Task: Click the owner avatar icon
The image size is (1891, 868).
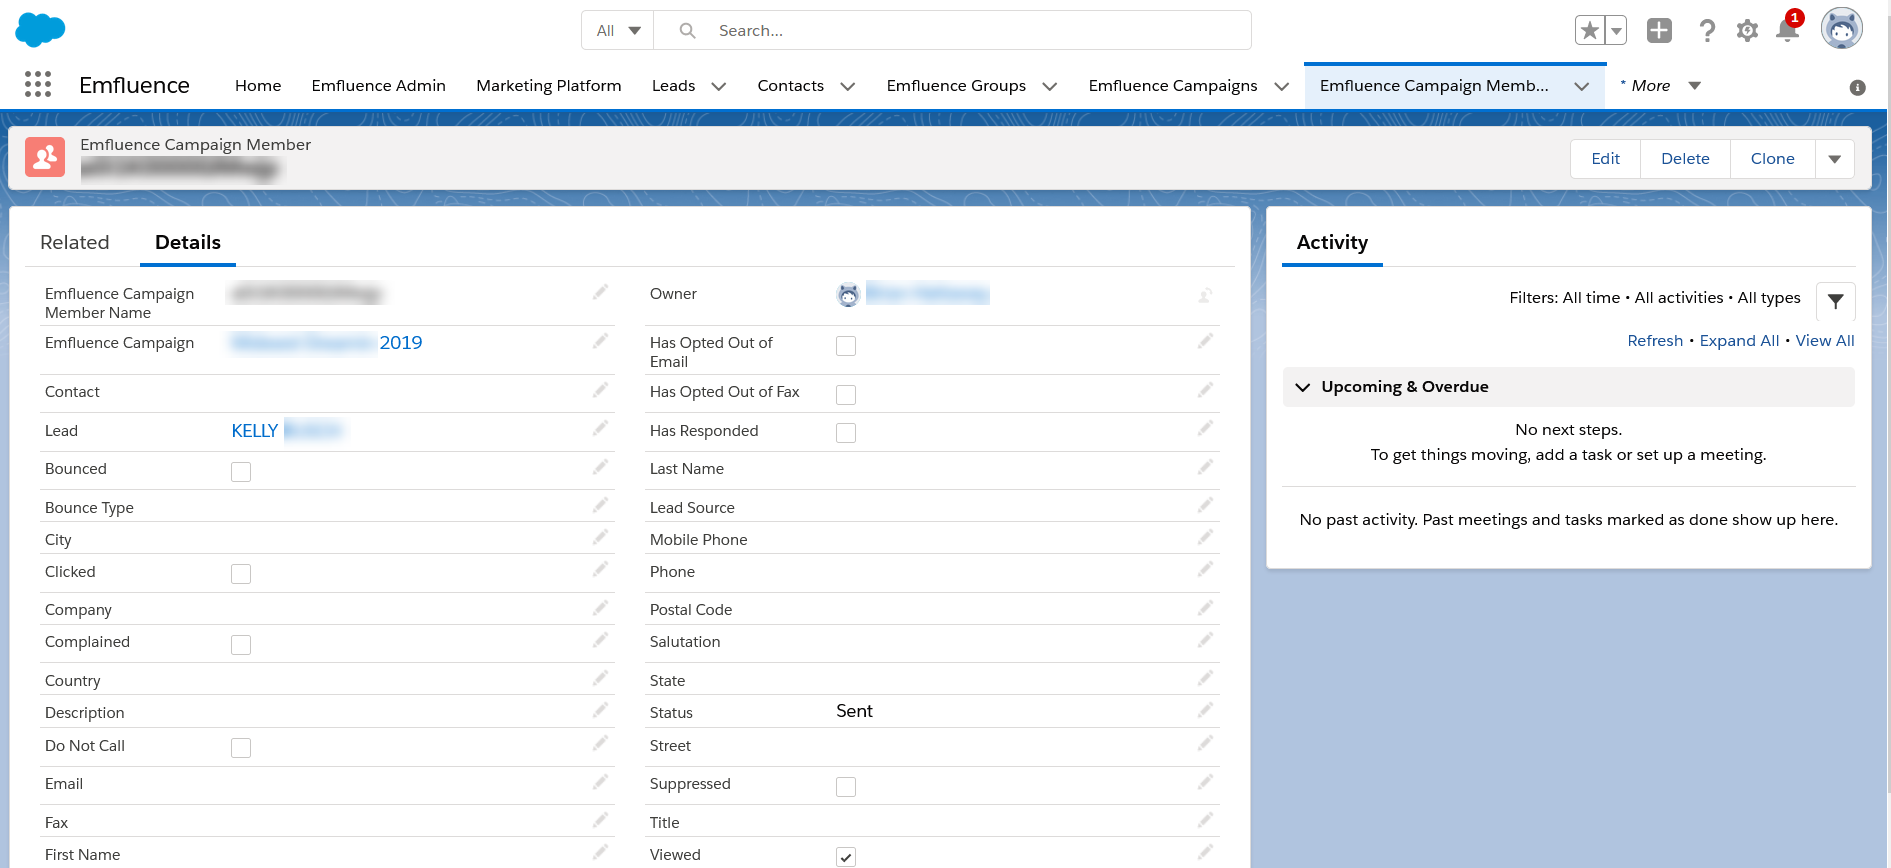Action: click(x=848, y=294)
